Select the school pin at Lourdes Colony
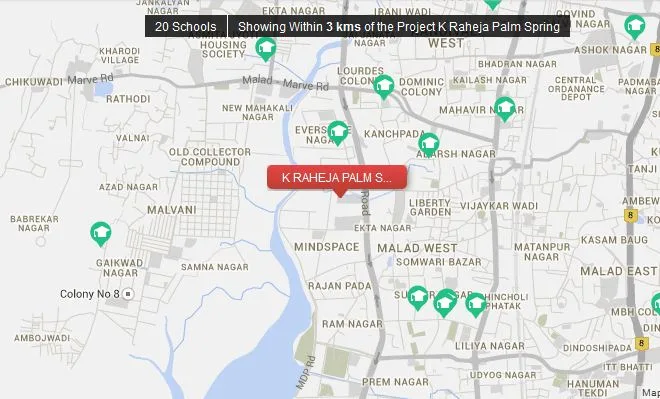 (383, 87)
